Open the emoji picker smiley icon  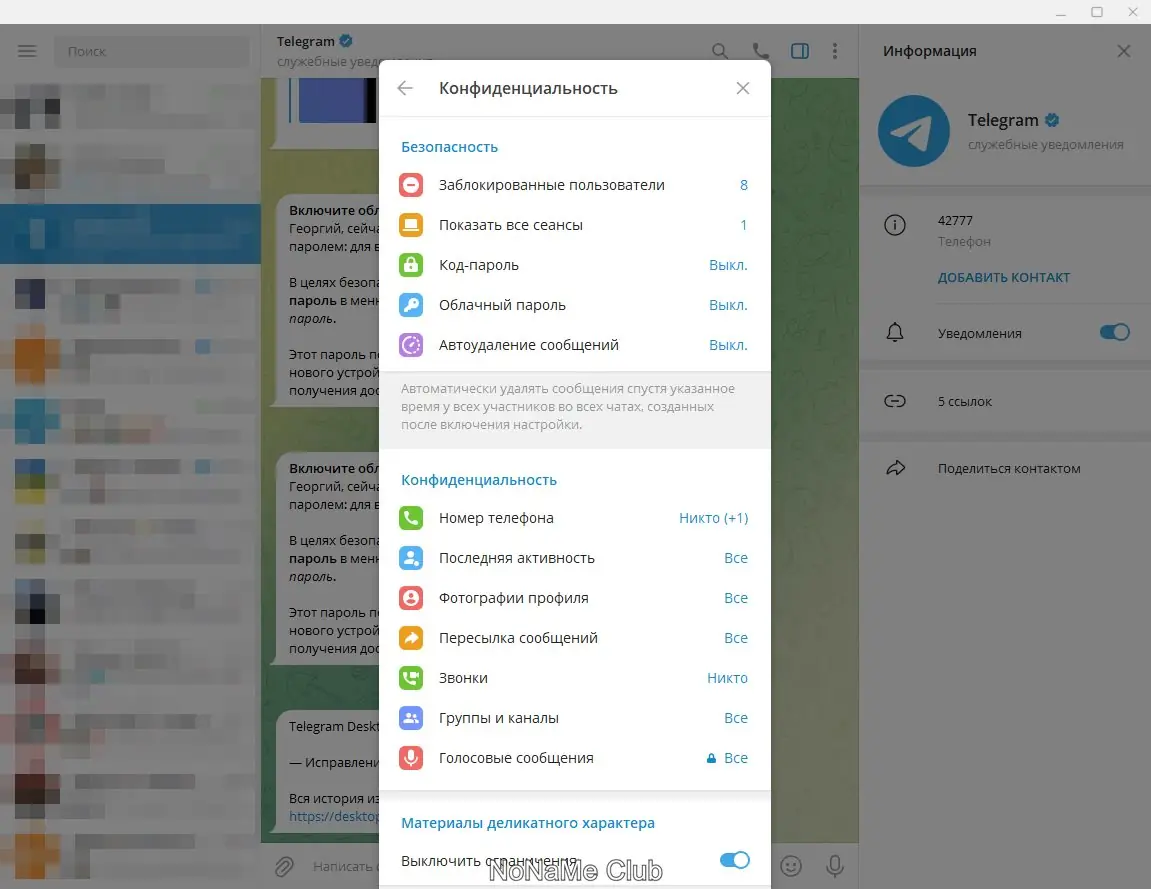tap(791, 866)
